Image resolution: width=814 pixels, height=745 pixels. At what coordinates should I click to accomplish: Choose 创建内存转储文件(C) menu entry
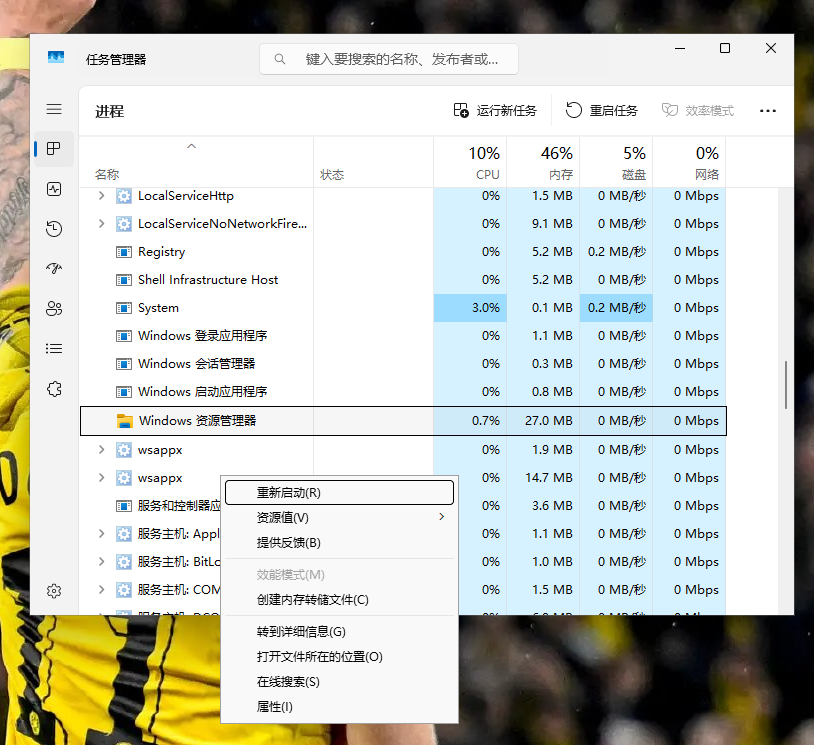click(340, 600)
